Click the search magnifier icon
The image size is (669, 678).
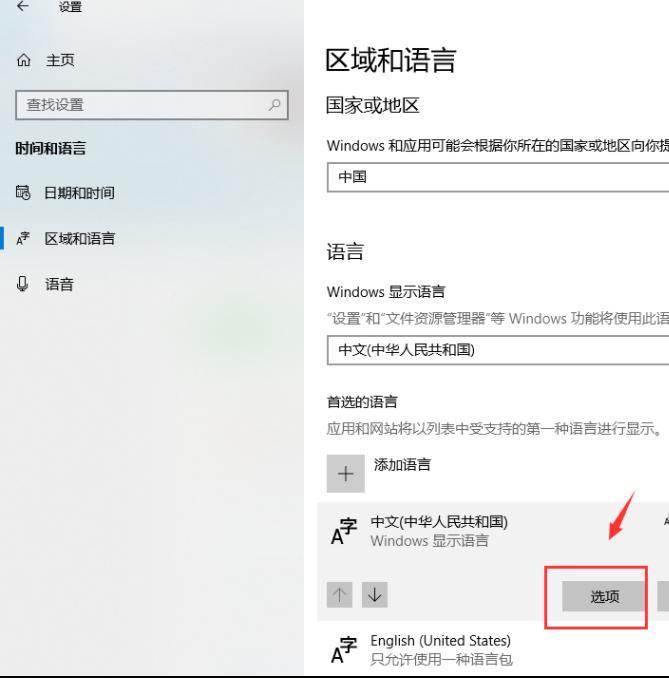coord(275,105)
